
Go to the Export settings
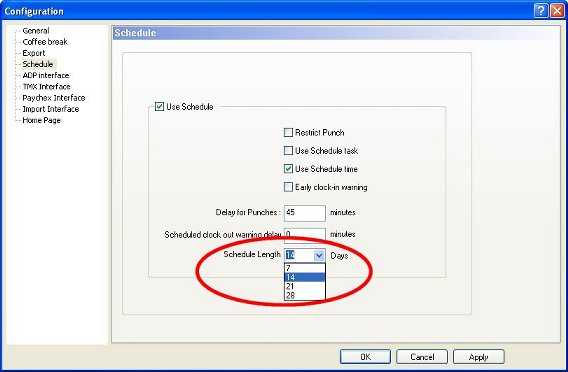click(34, 53)
